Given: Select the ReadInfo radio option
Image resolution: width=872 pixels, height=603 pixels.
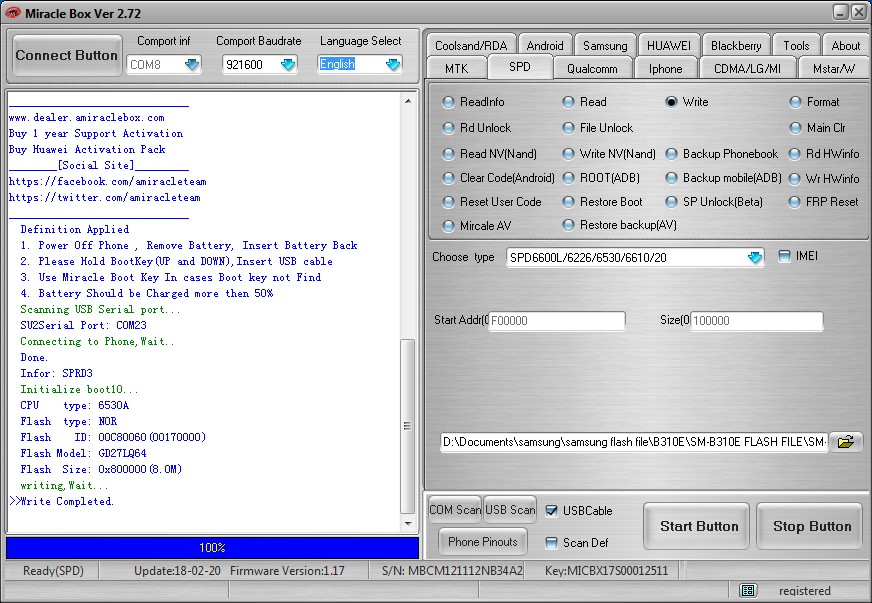Looking at the screenshot, I should [448, 102].
